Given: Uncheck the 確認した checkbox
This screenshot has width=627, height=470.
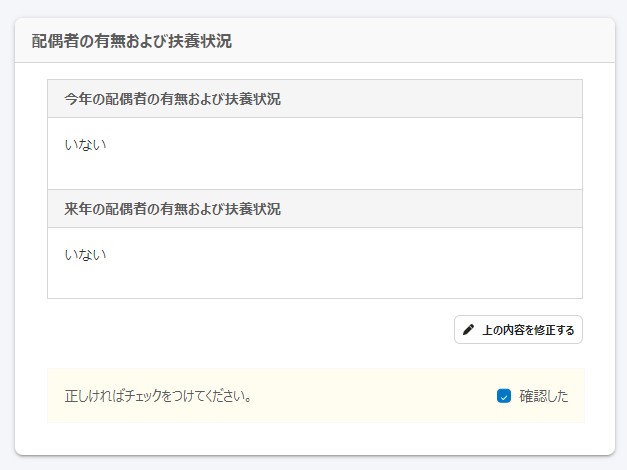Looking at the screenshot, I should pos(504,396).
